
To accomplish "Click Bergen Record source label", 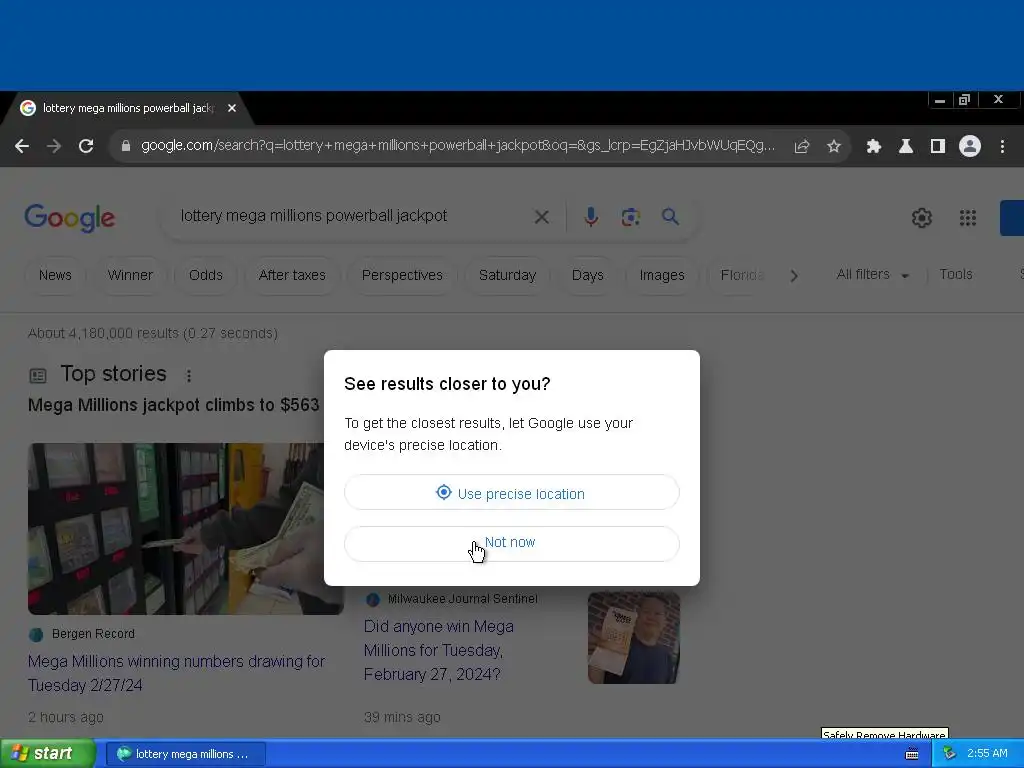I will 93,634.
